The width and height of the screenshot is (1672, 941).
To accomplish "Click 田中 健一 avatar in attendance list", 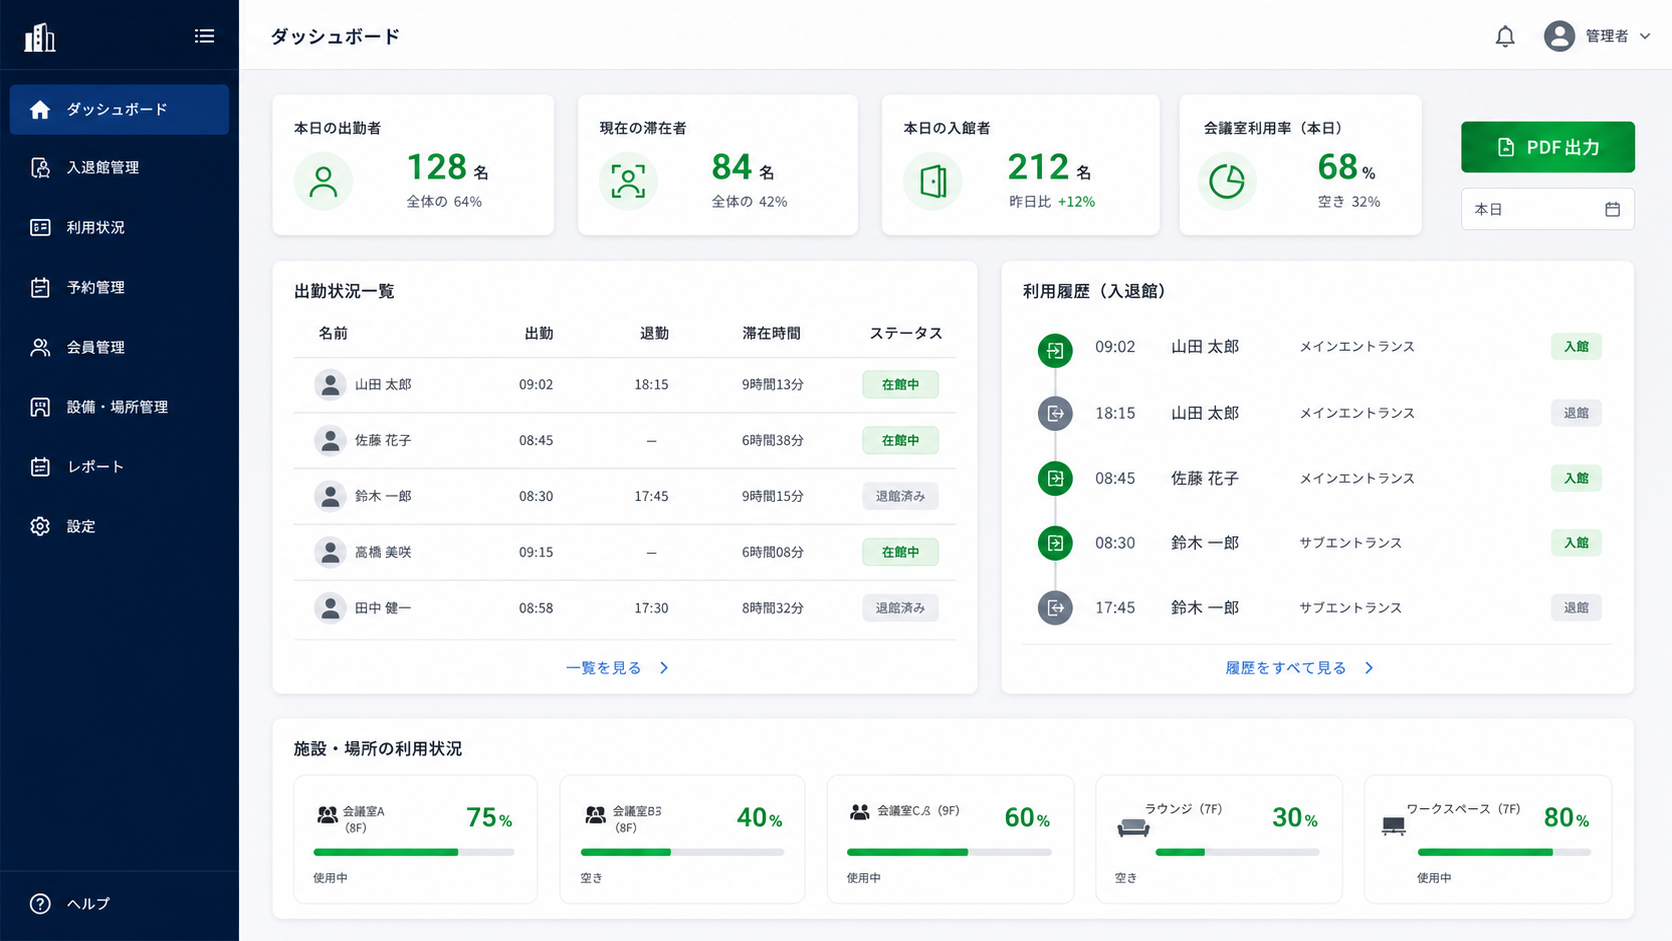I will [330, 608].
